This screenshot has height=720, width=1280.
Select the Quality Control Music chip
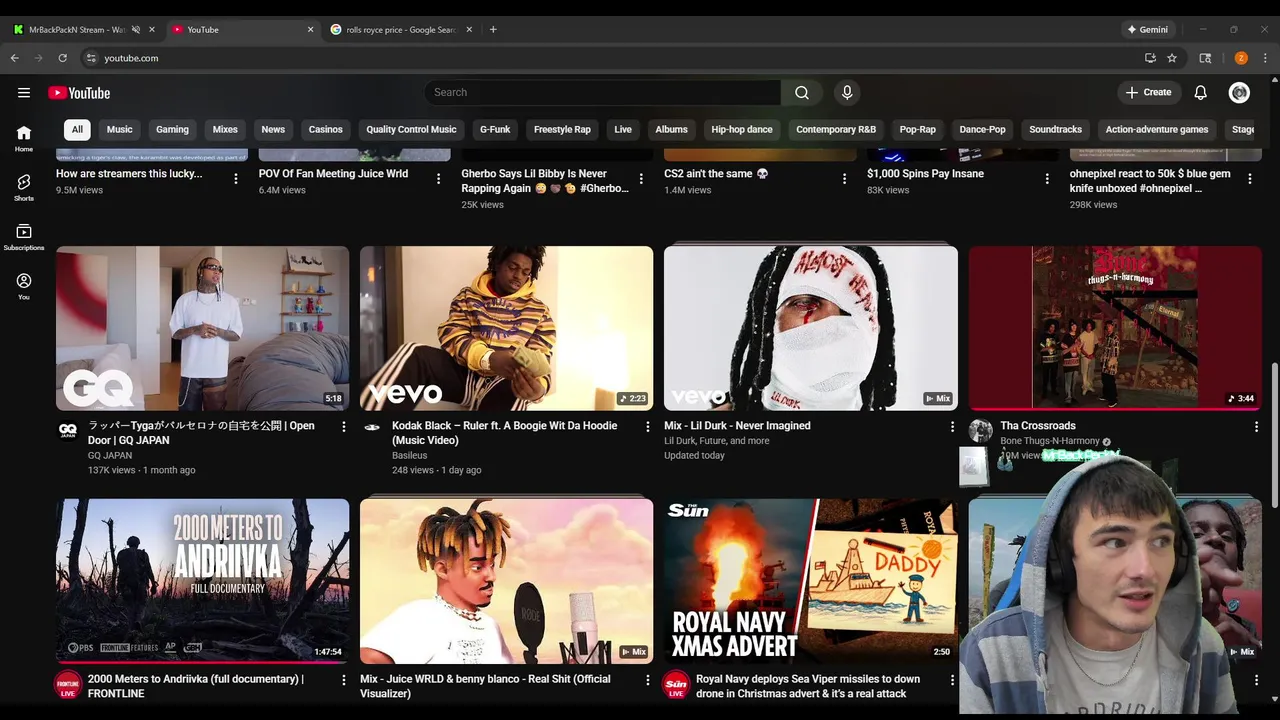tap(411, 129)
